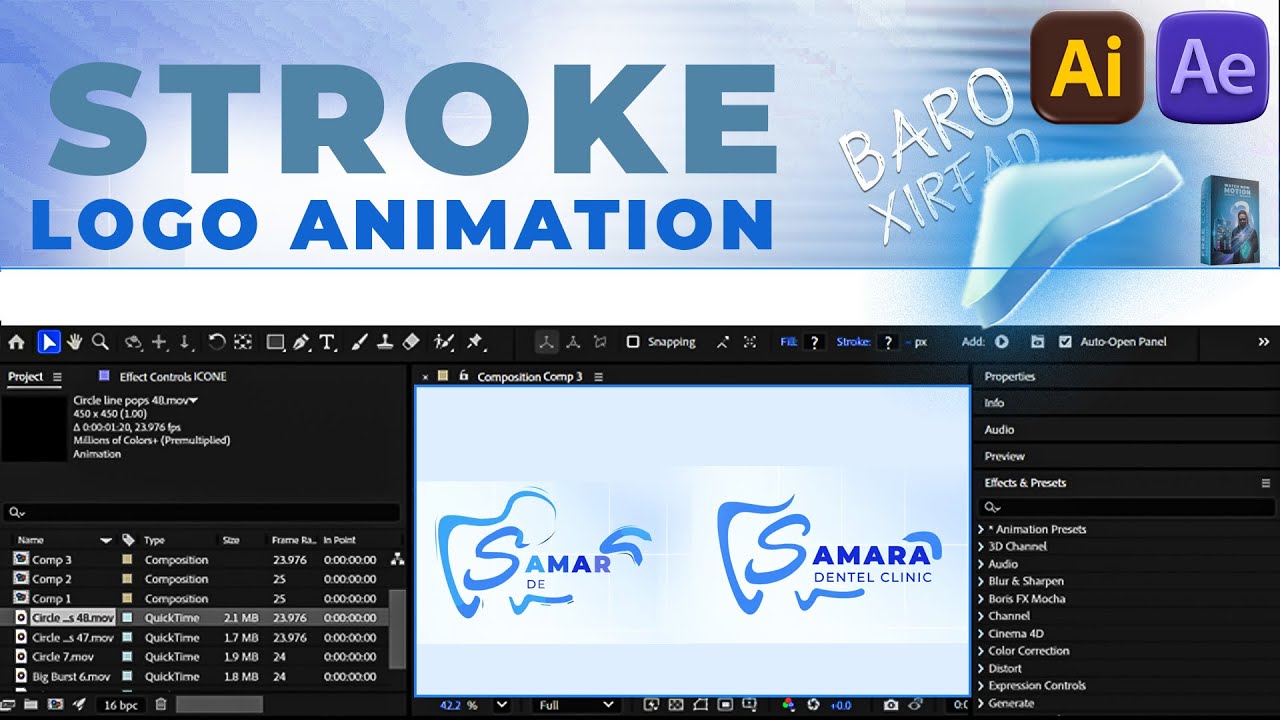The height and width of the screenshot is (720, 1280).
Task: Select the Zoom magnifier tool
Action: click(100, 342)
